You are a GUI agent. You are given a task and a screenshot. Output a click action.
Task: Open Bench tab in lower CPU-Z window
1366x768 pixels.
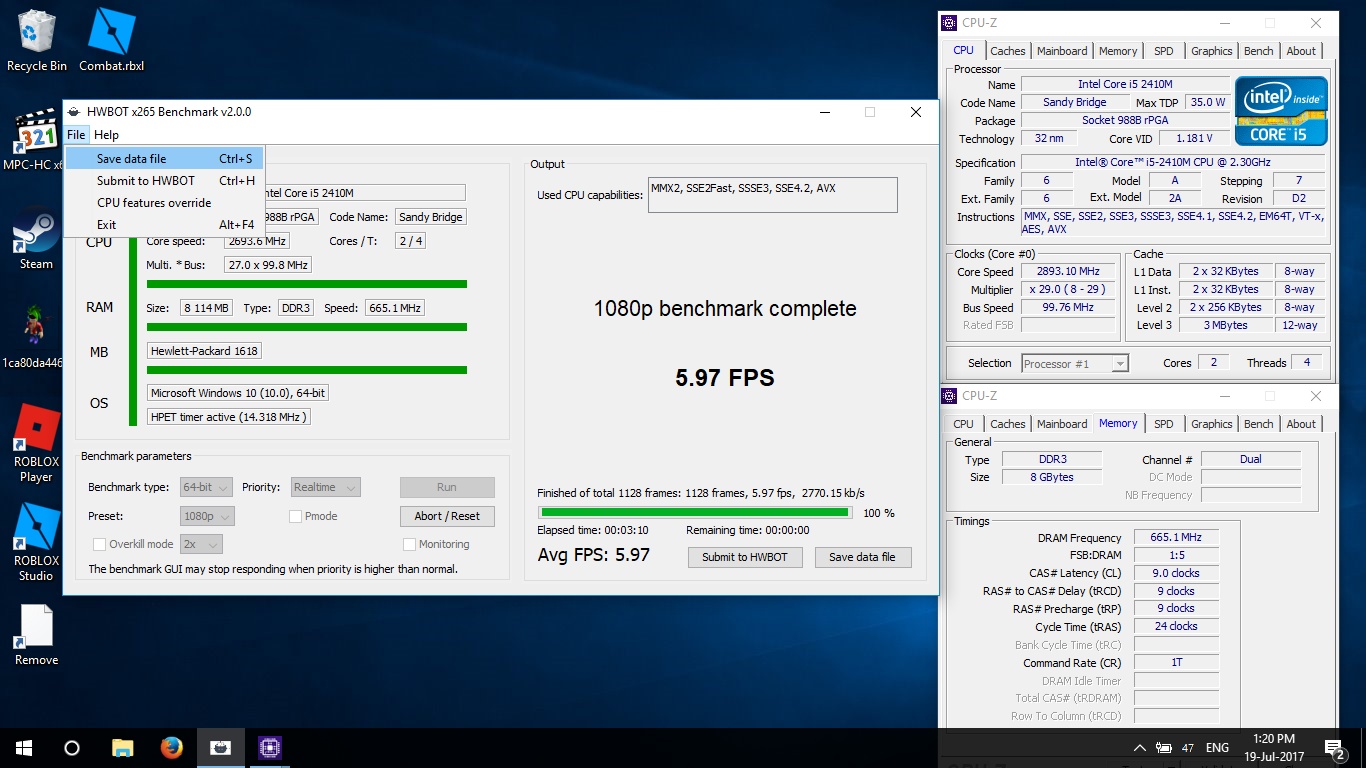(x=1259, y=424)
